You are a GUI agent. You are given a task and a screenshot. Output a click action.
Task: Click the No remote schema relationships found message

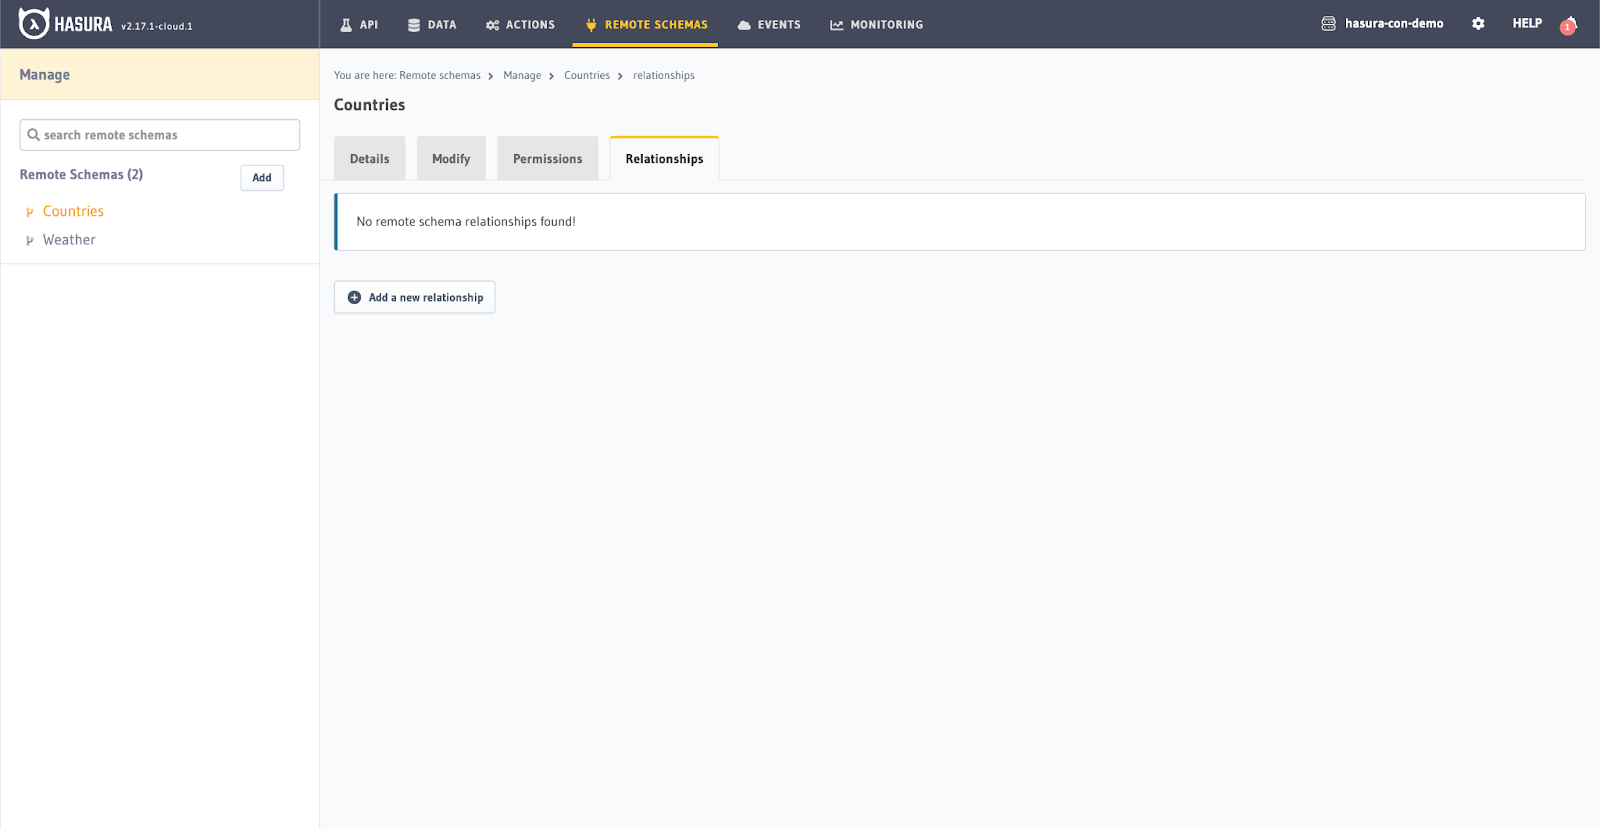tap(466, 222)
